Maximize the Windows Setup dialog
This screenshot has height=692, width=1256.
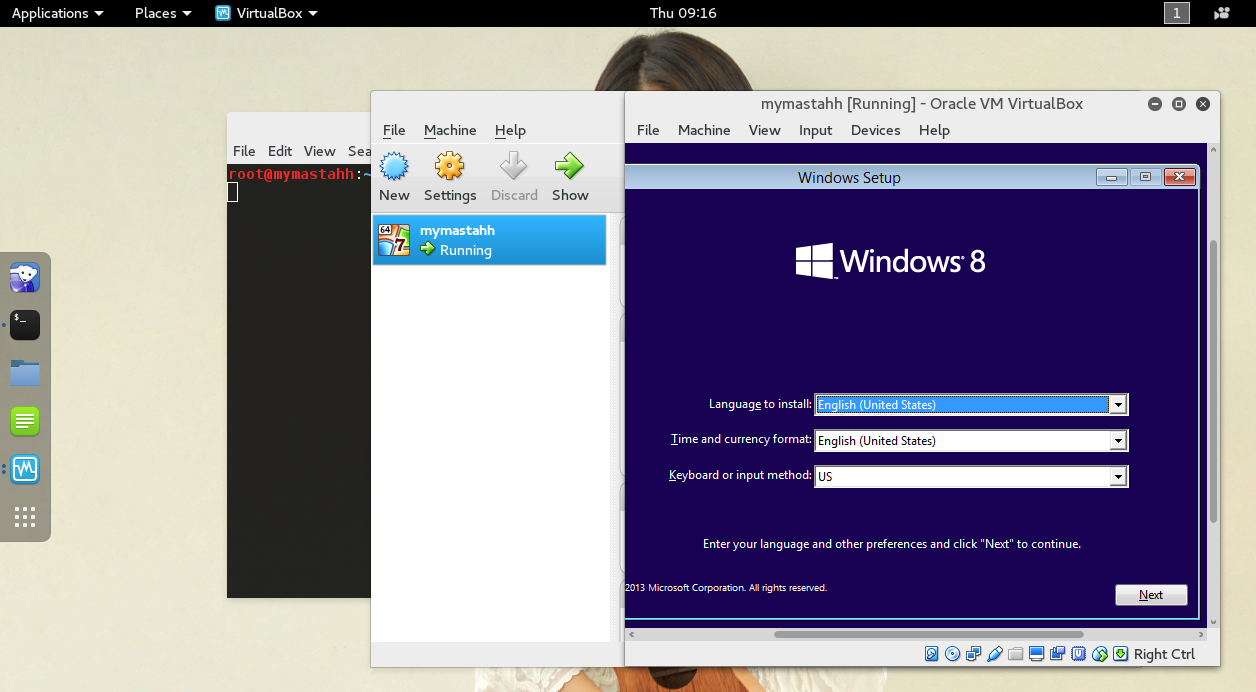[1145, 177]
